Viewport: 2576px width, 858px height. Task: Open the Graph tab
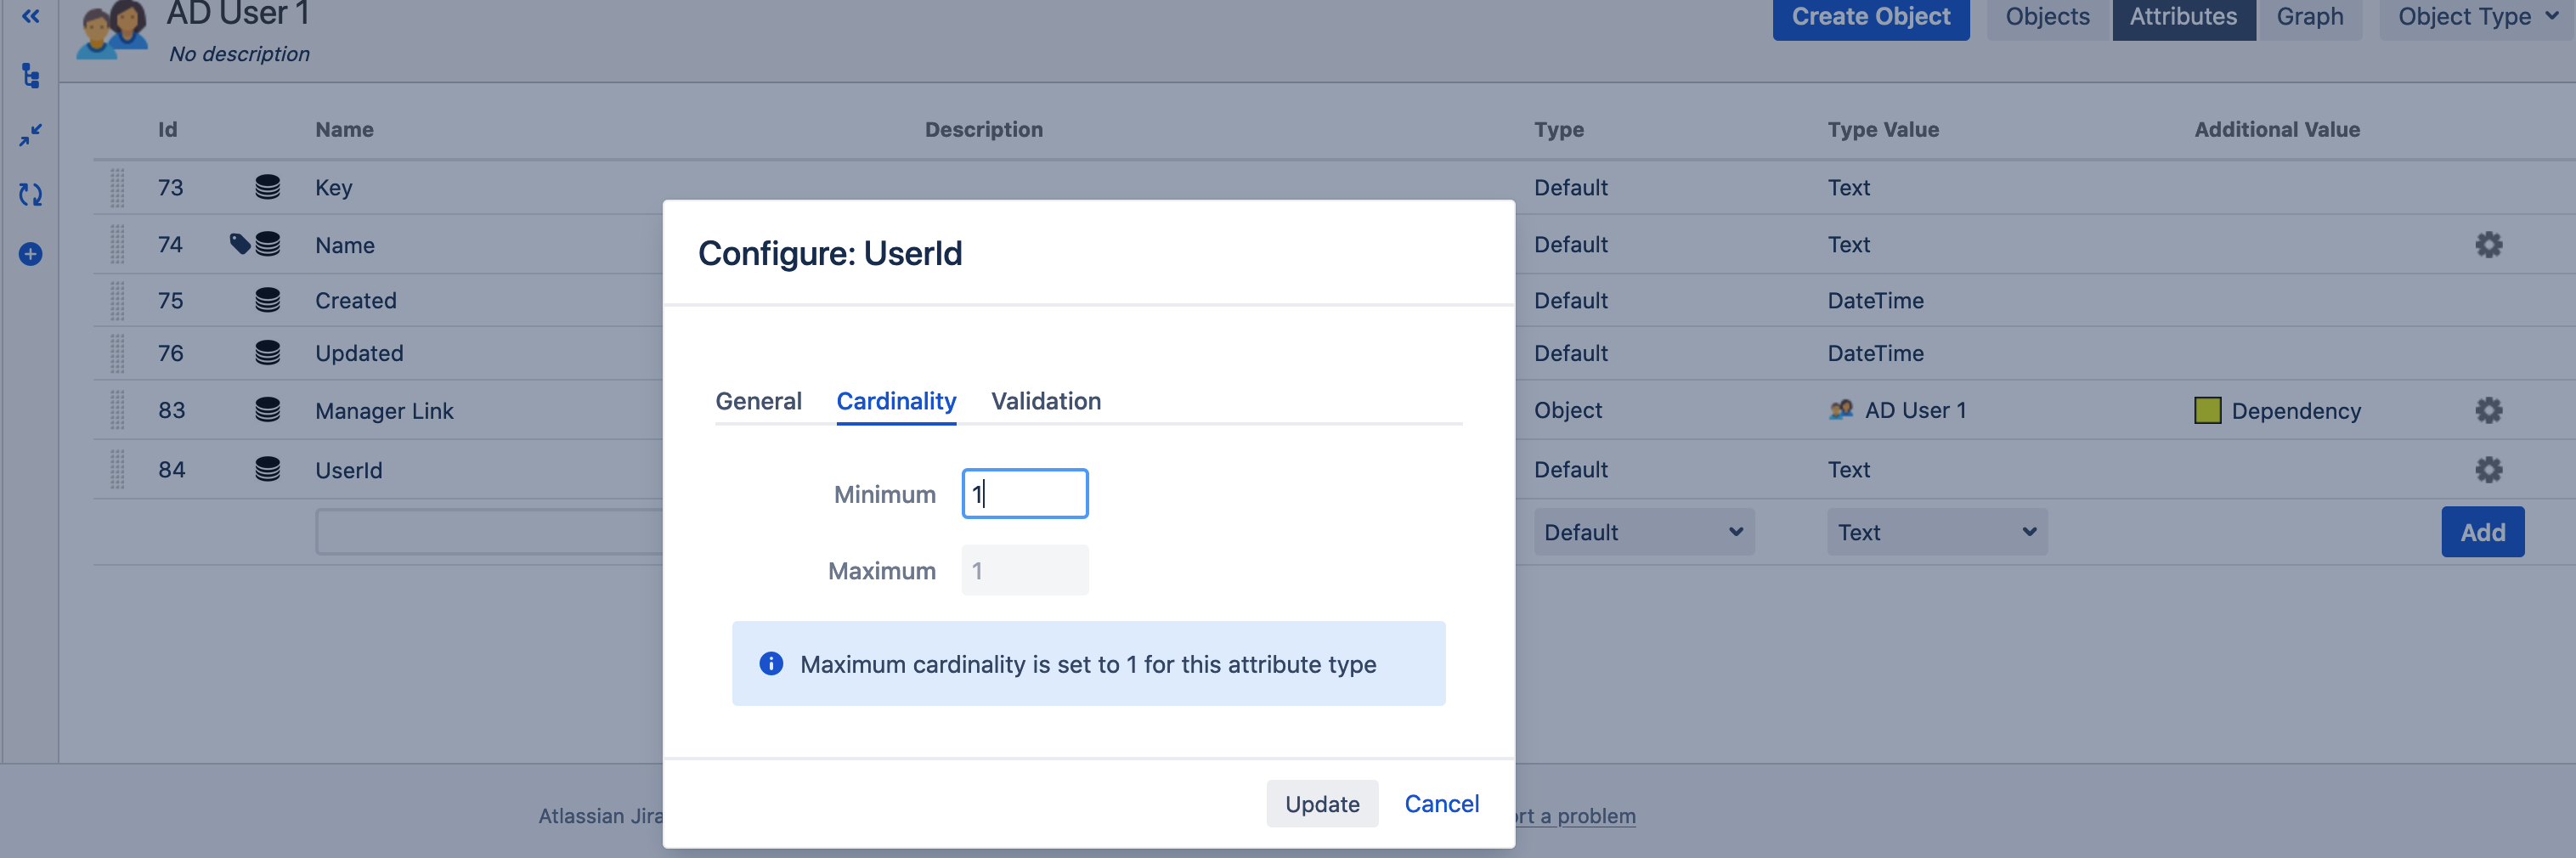click(x=2310, y=17)
